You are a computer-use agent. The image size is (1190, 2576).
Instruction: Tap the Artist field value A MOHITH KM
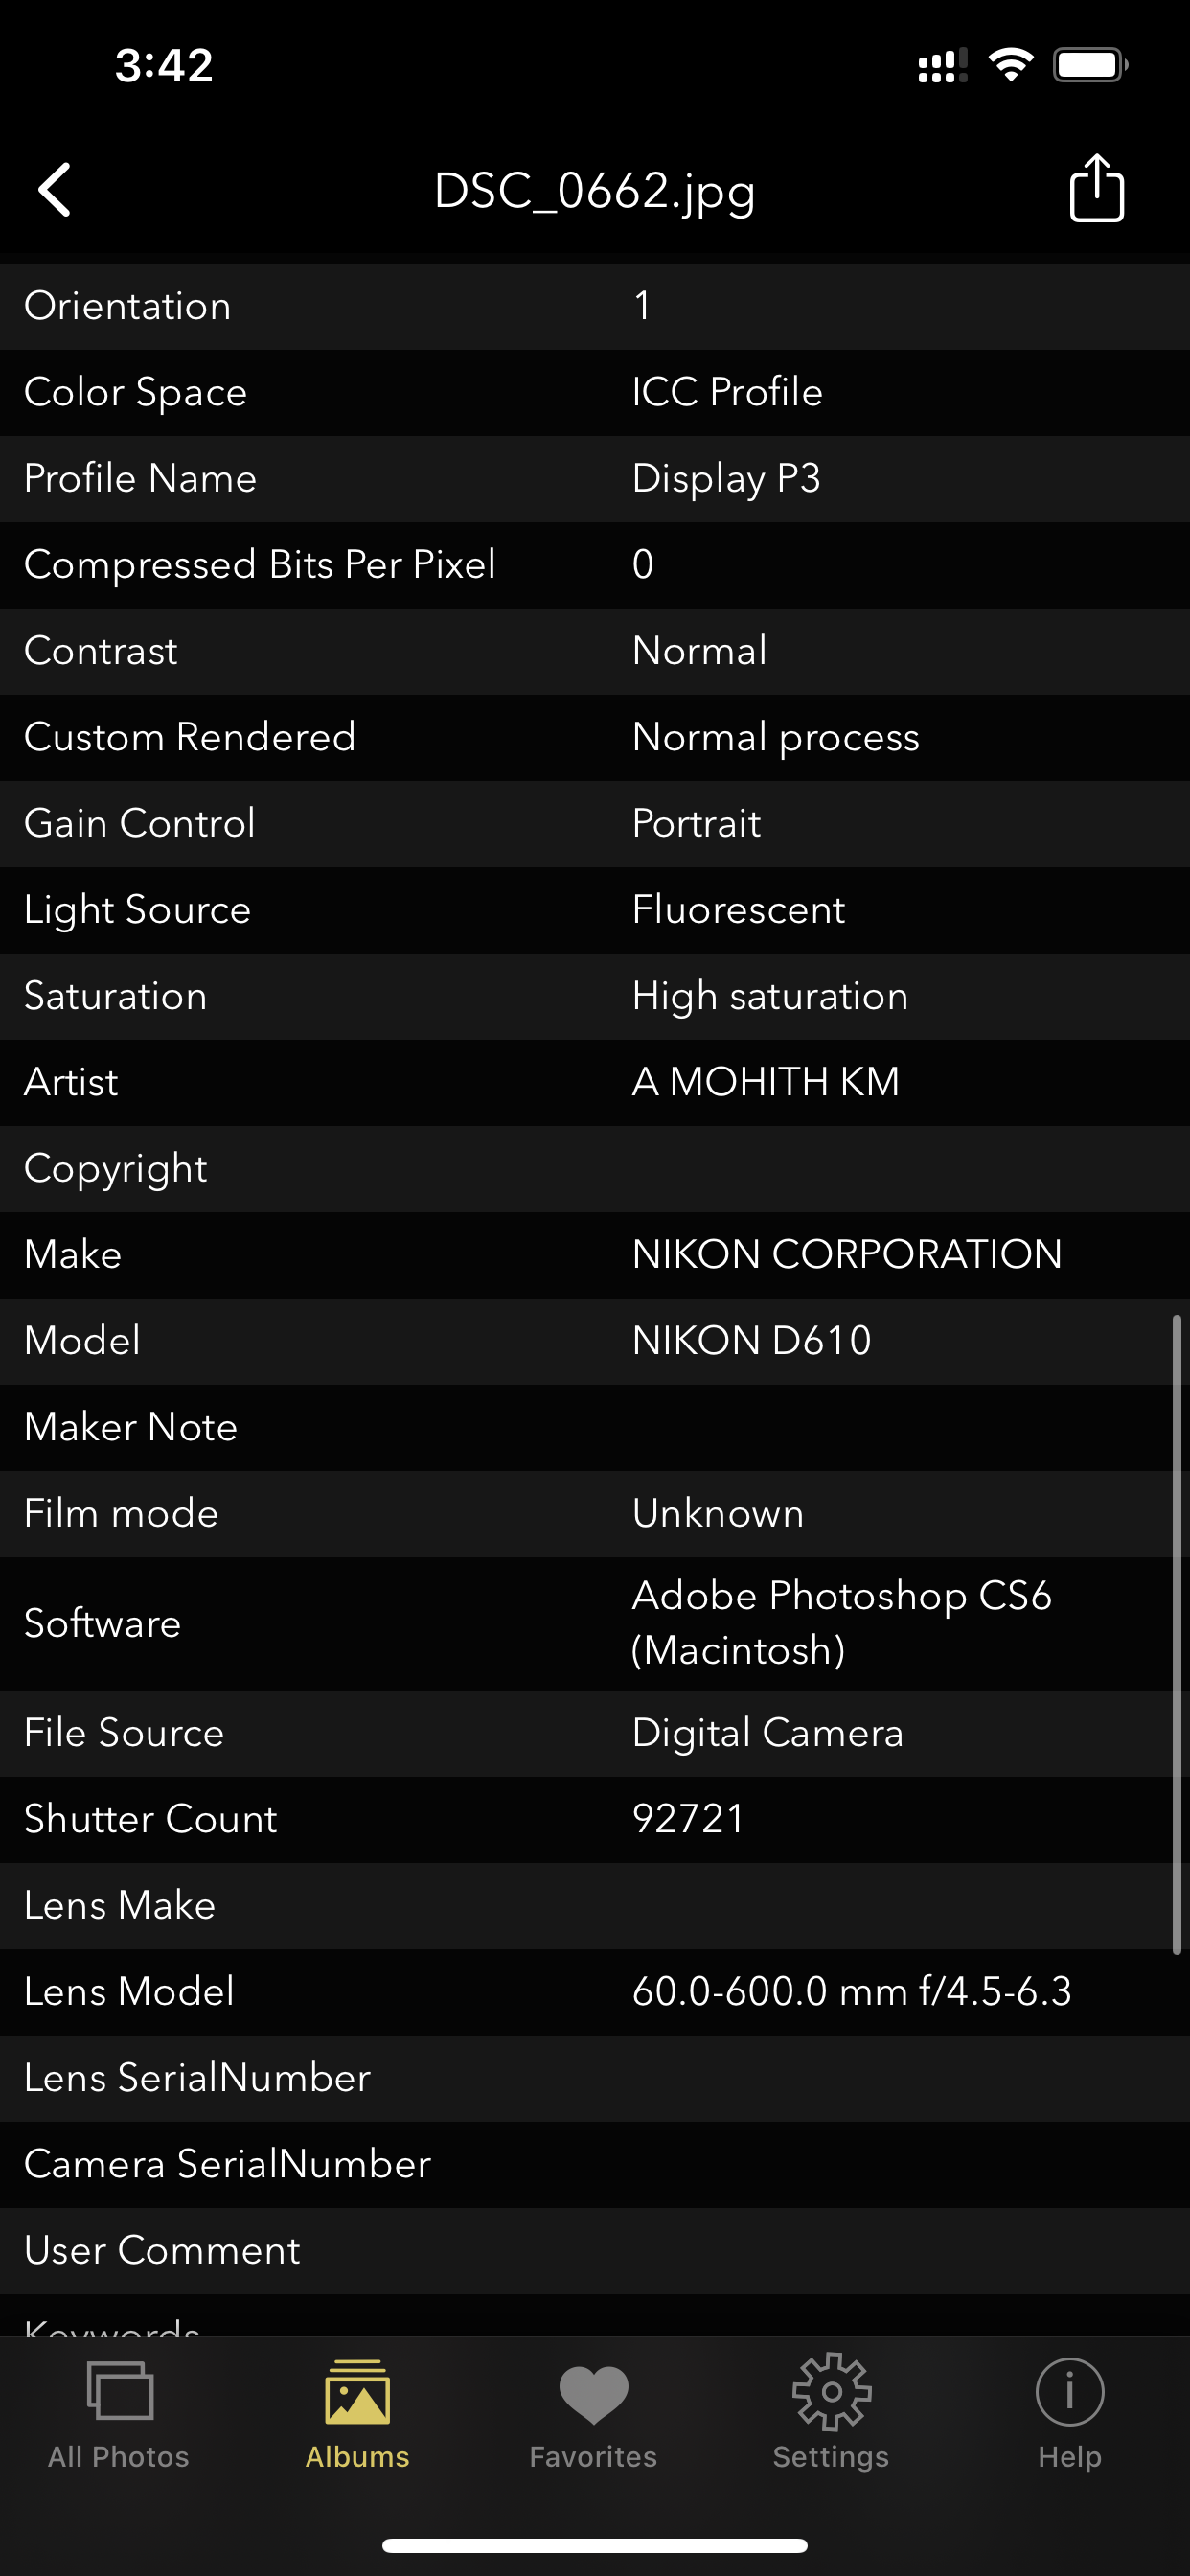766,1082
